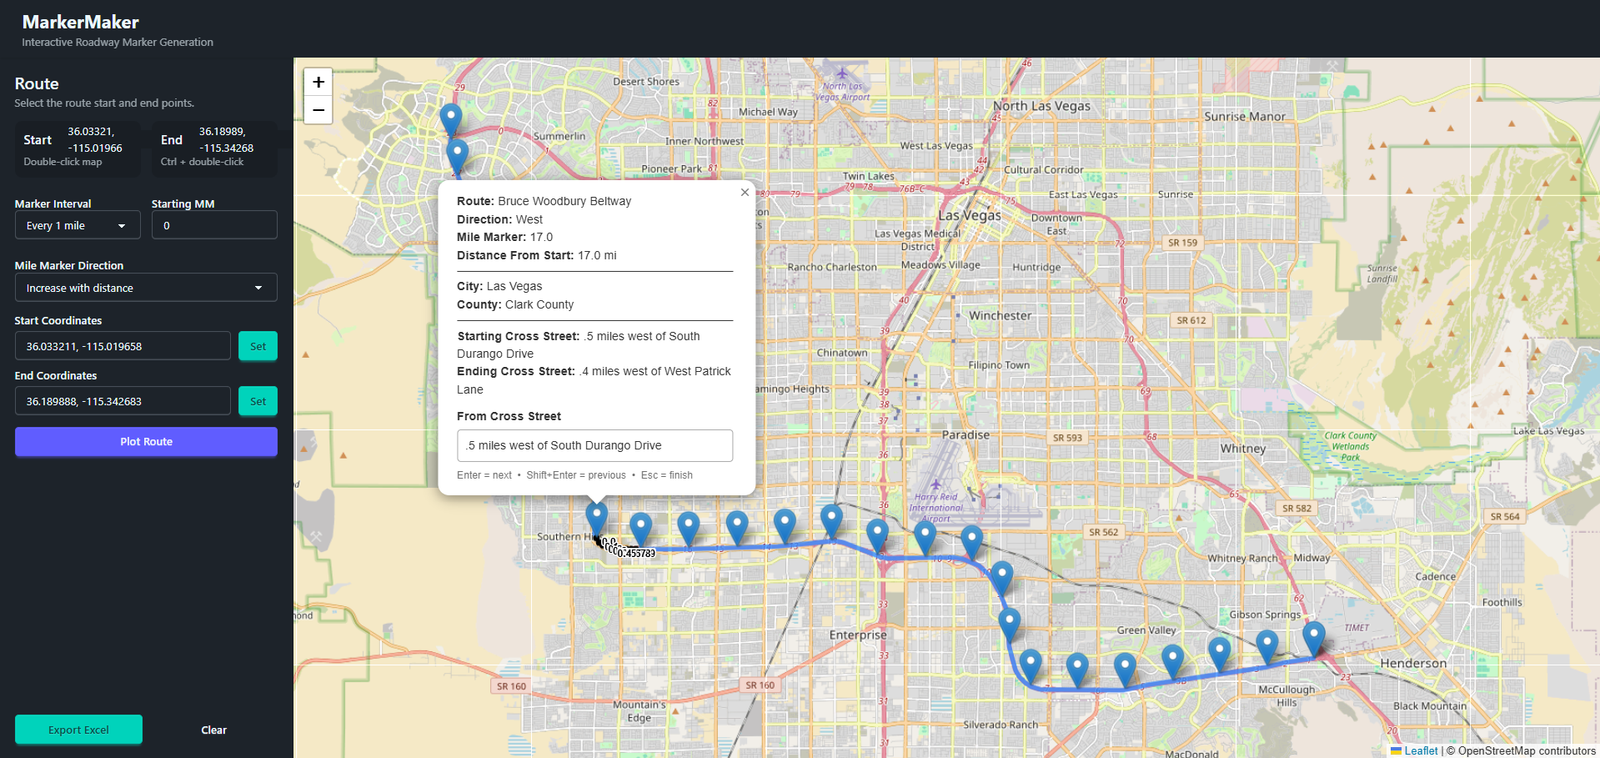The width and height of the screenshot is (1600, 758).
Task: Click the mile 9 marker southeast of the airport
Action: 971,544
